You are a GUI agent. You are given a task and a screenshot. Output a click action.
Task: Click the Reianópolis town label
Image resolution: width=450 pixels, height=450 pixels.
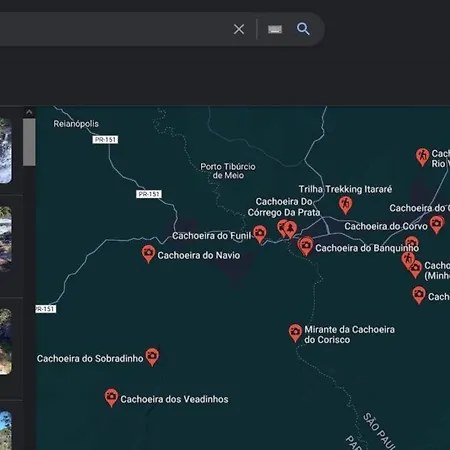tap(76, 124)
